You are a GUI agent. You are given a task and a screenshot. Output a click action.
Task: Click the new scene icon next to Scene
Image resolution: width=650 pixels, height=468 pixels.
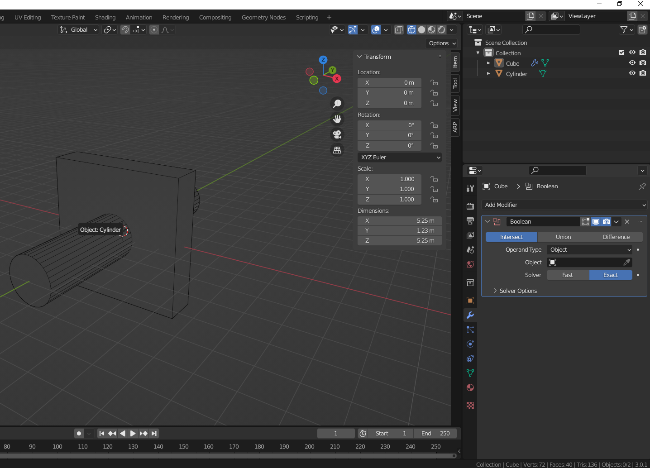pyautogui.click(x=531, y=16)
